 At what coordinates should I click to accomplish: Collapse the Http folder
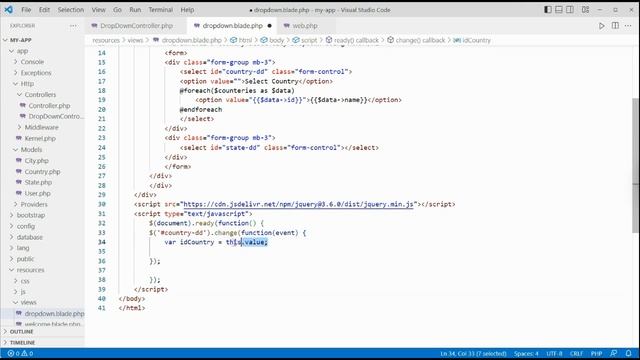[42, 84]
